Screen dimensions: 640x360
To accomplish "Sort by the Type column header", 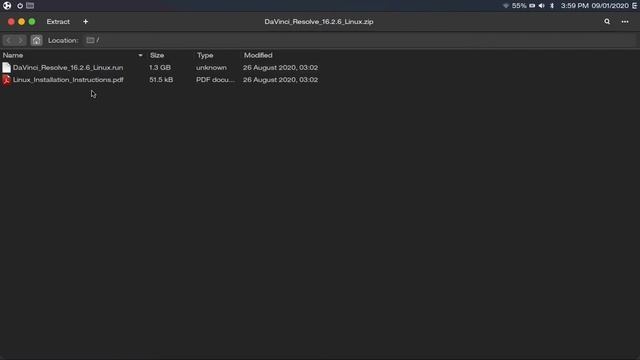I will point(205,55).
